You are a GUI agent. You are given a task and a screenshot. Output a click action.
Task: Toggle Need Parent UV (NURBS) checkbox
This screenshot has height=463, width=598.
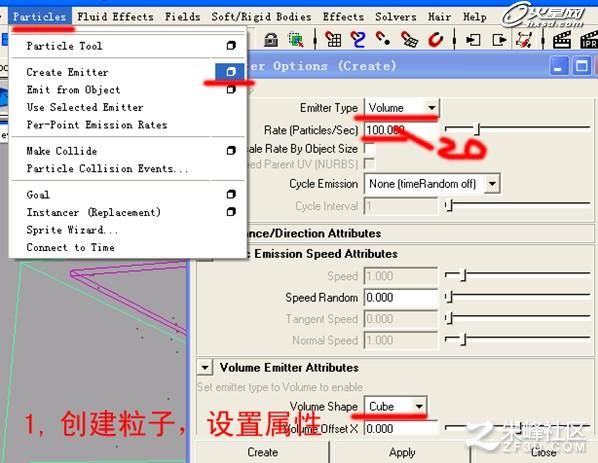click(x=369, y=164)
